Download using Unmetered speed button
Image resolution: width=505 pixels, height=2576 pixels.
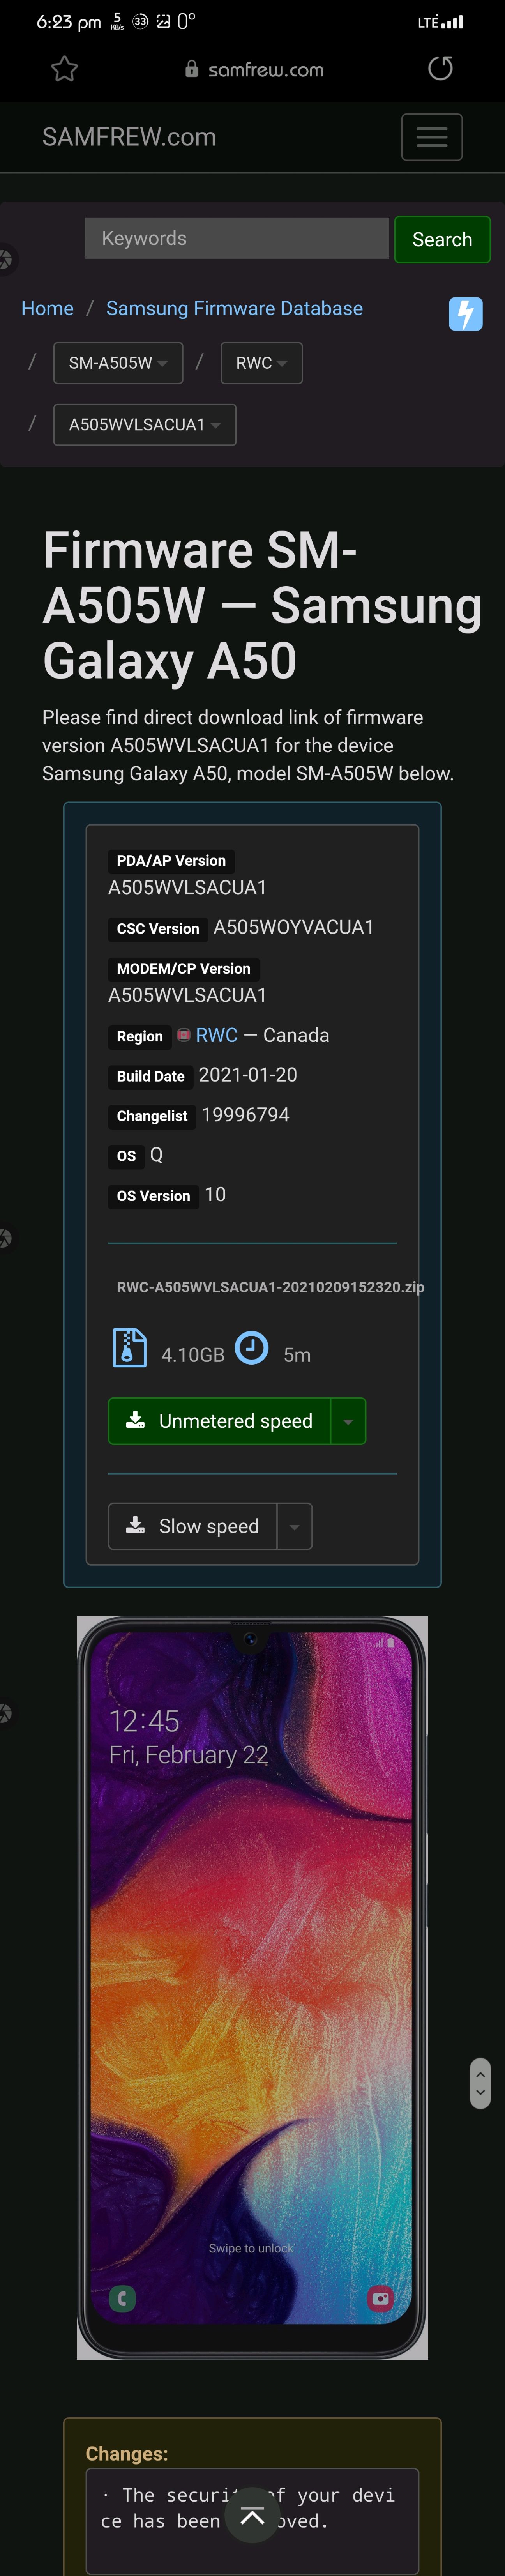click(219, 1421)
